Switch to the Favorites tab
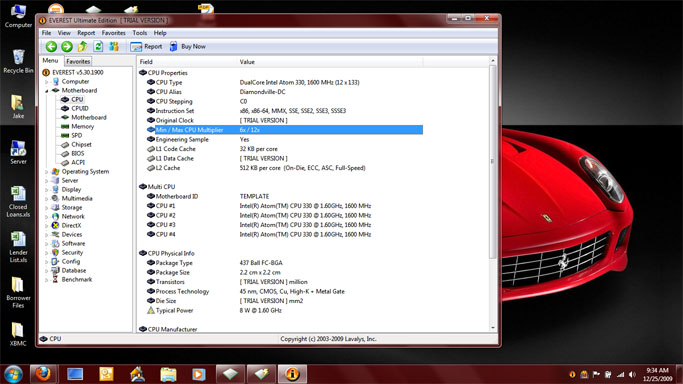The width and height of the screenshot is (683, 384). [78, 61]
